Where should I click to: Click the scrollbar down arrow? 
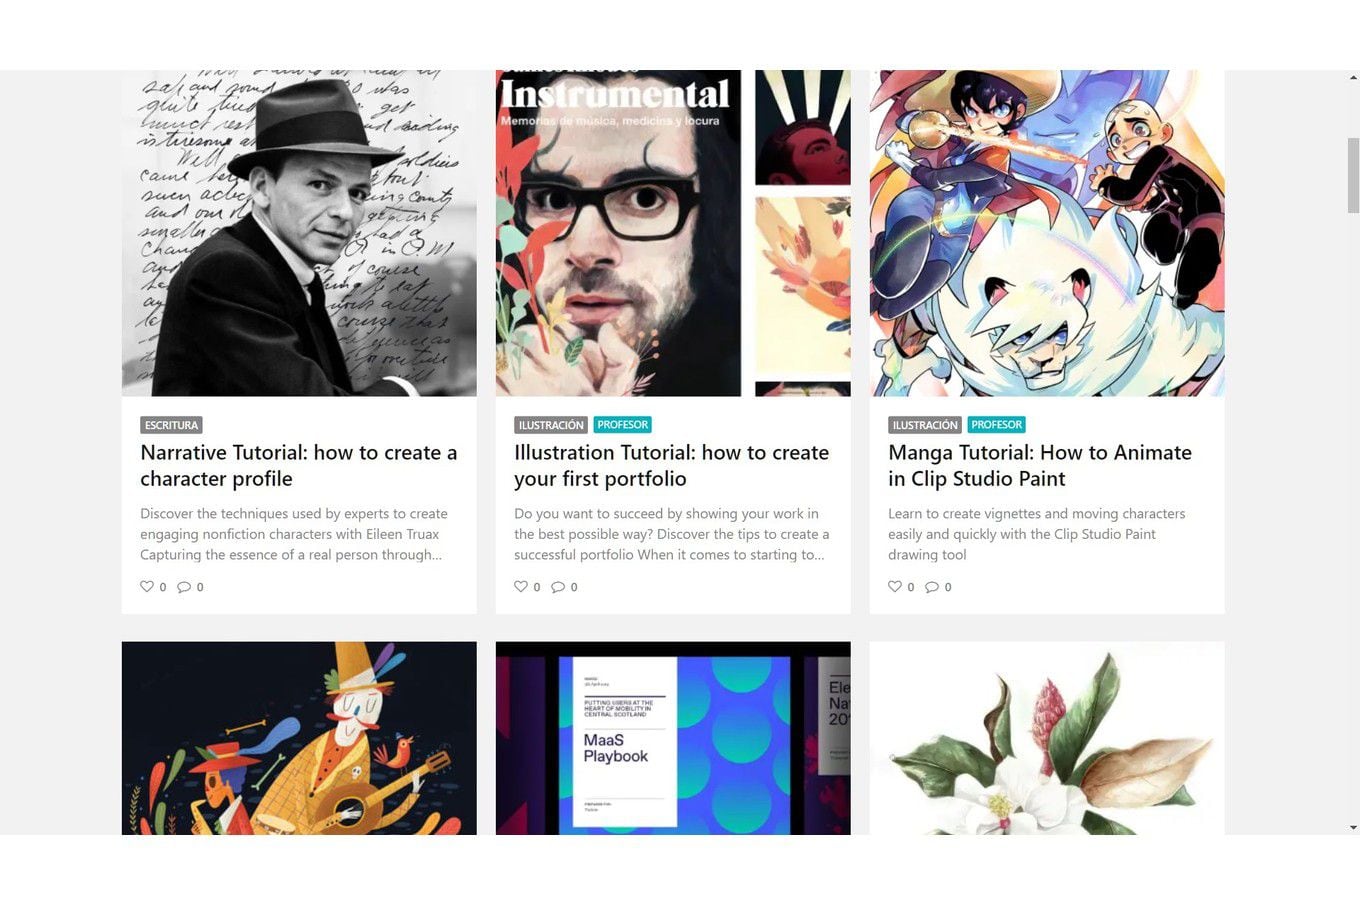[1353, 828]
